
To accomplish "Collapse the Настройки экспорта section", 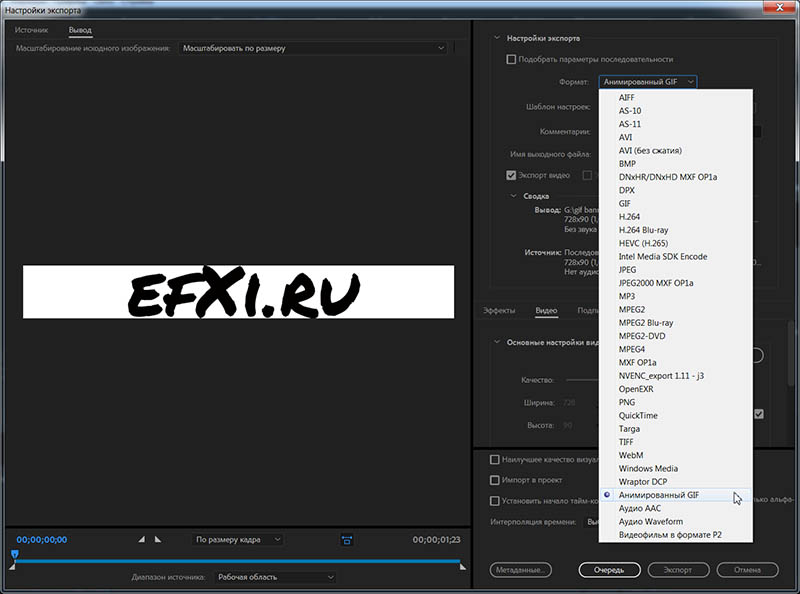I will point(497,38).
